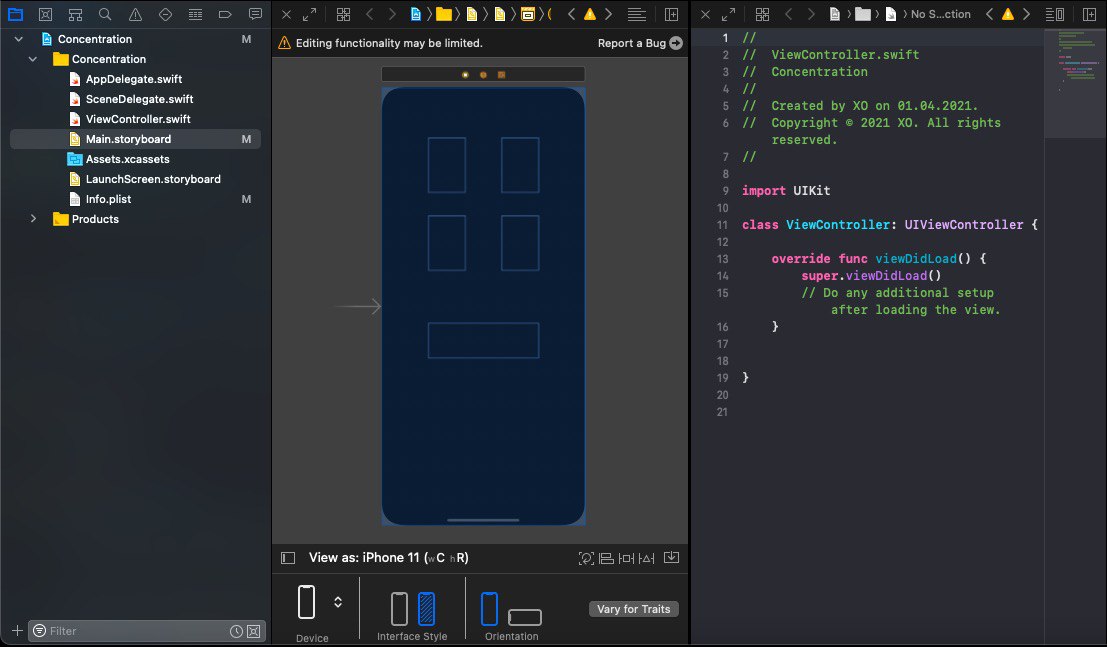Select the dark interface style
The image size is (1107, 647).
[427, 608]
